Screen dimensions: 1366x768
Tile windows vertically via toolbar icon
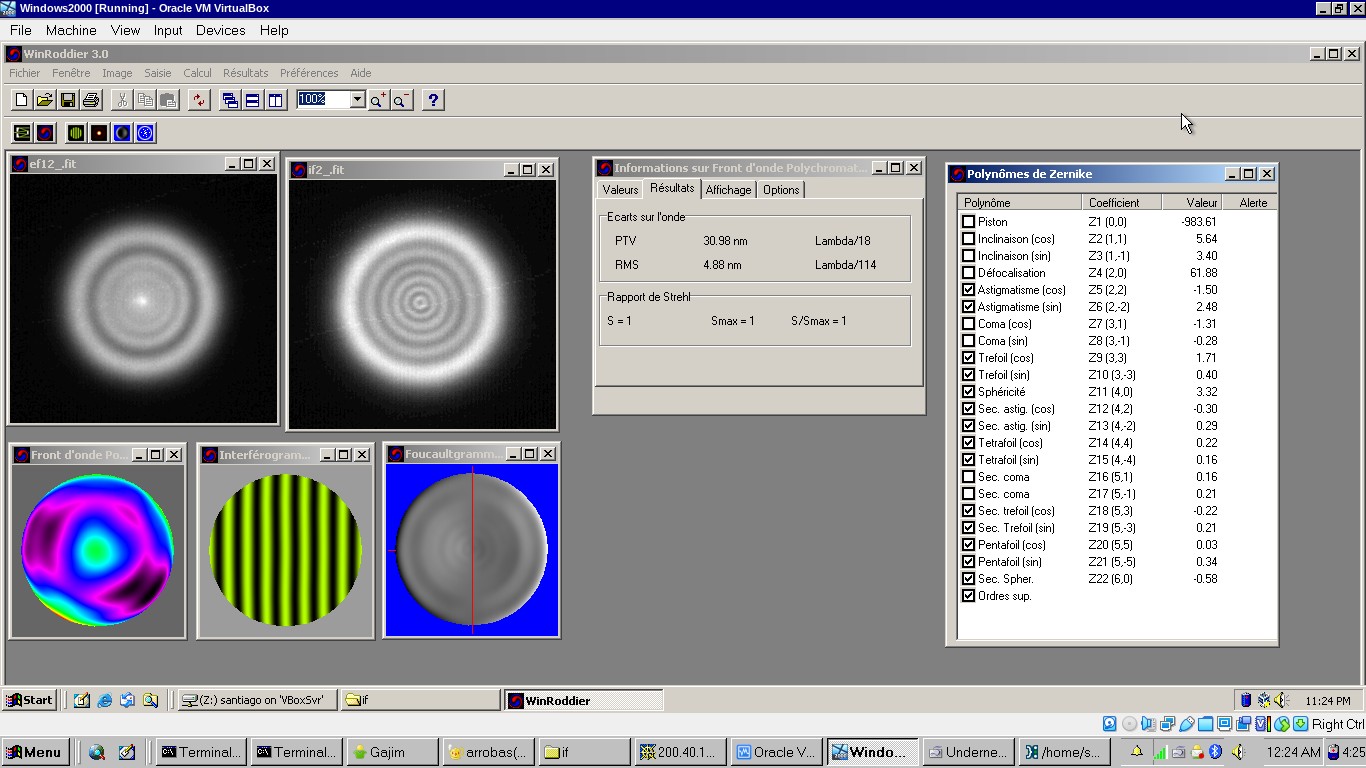(276, 100)
